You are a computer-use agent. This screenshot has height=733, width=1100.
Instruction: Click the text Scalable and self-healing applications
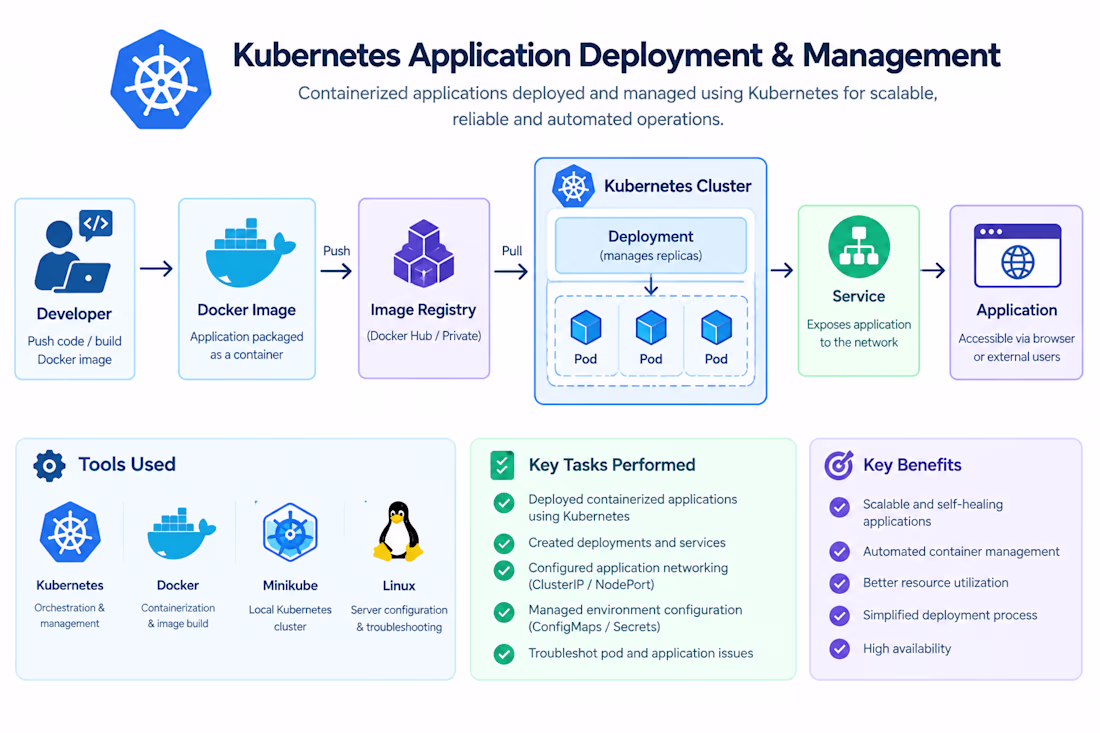(x=933, y=513)
